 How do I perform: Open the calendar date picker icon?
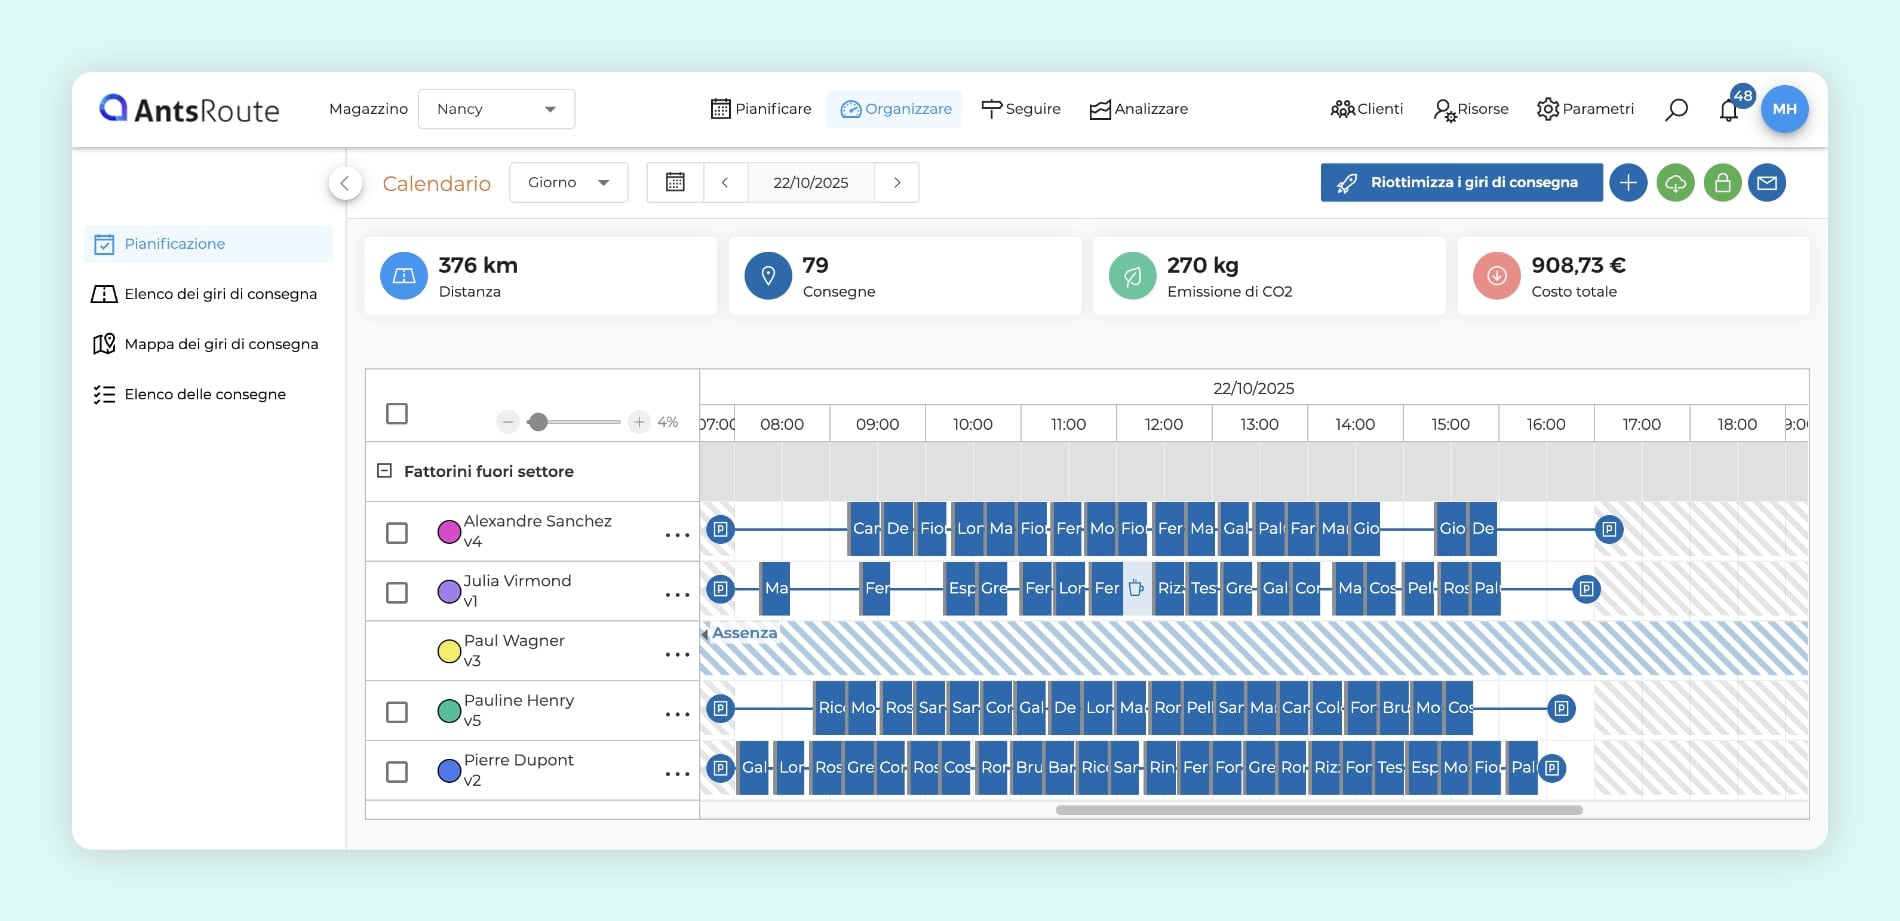(675, 183)
